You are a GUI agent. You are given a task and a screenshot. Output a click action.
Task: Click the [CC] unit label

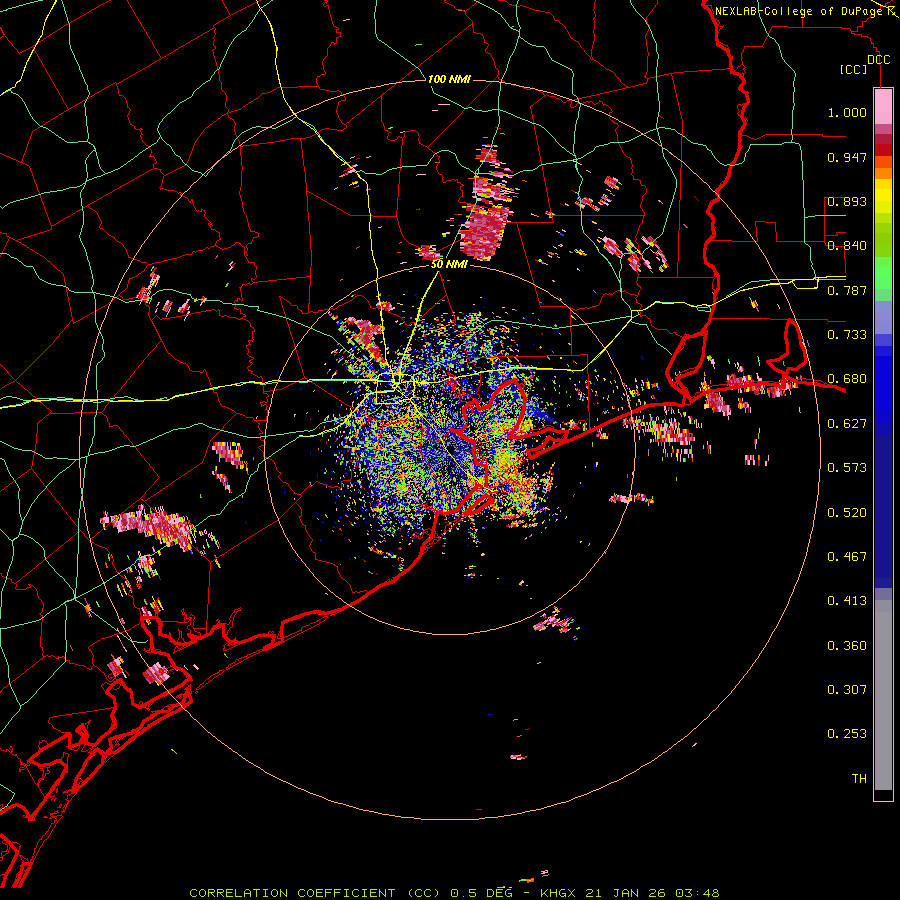click(x=853, y=69)
